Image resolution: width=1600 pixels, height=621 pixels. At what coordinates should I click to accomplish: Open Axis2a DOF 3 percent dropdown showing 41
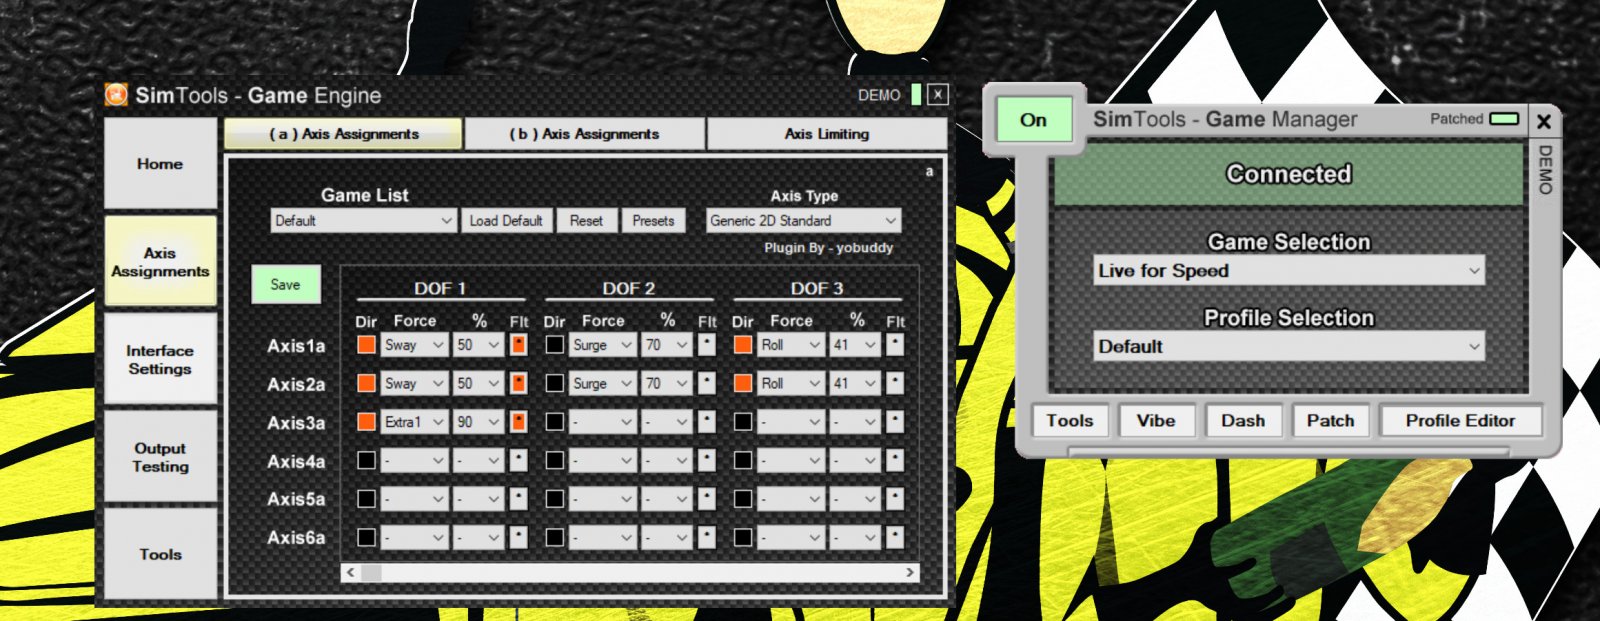coord(854,383)
